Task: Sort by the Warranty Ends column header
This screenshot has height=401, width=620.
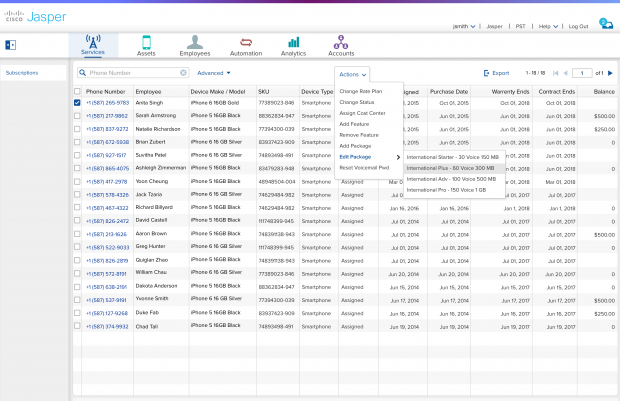Action: [510, 91]
